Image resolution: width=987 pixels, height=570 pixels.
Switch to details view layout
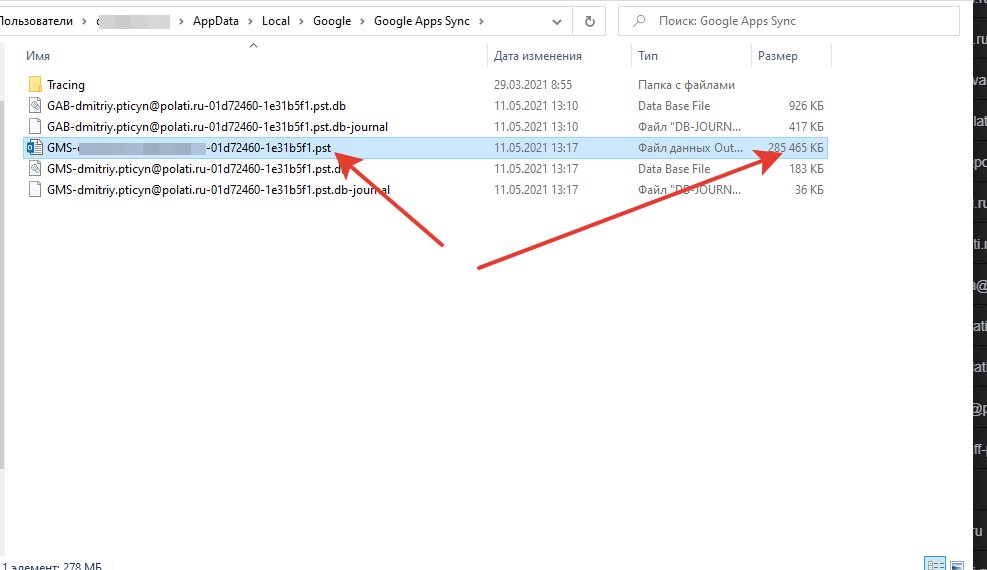point(935,564)
